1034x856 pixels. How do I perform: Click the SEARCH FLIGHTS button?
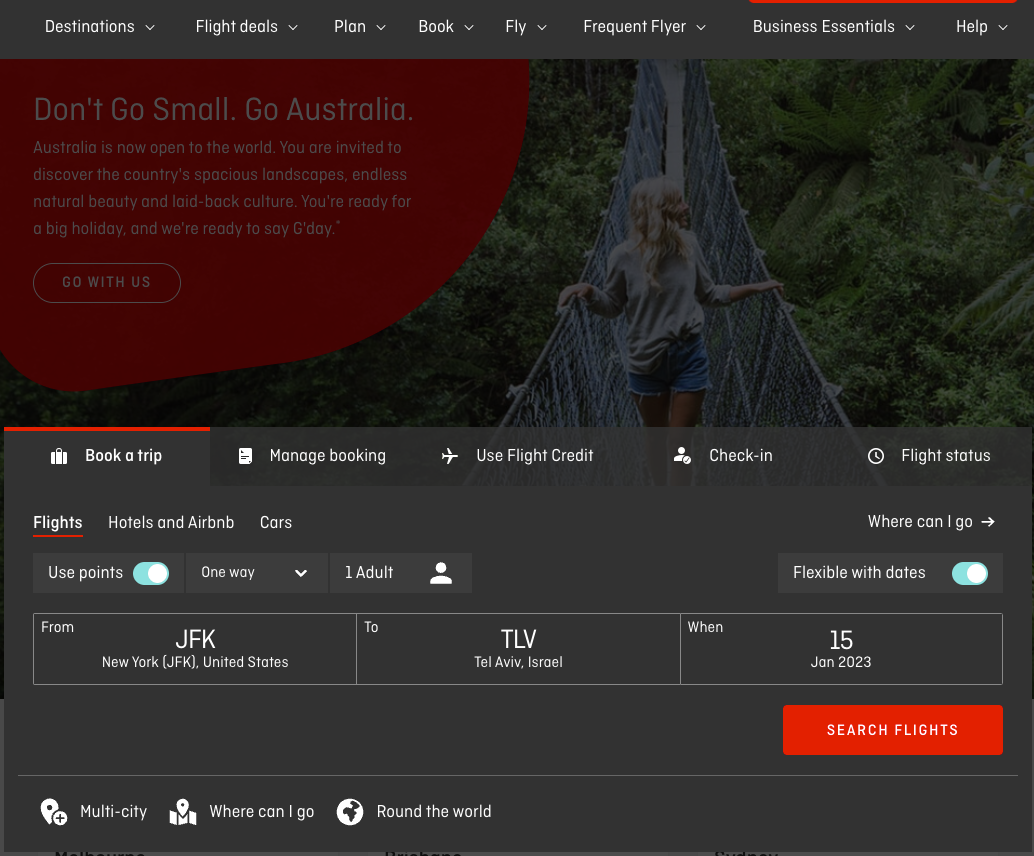pos(892,730)
